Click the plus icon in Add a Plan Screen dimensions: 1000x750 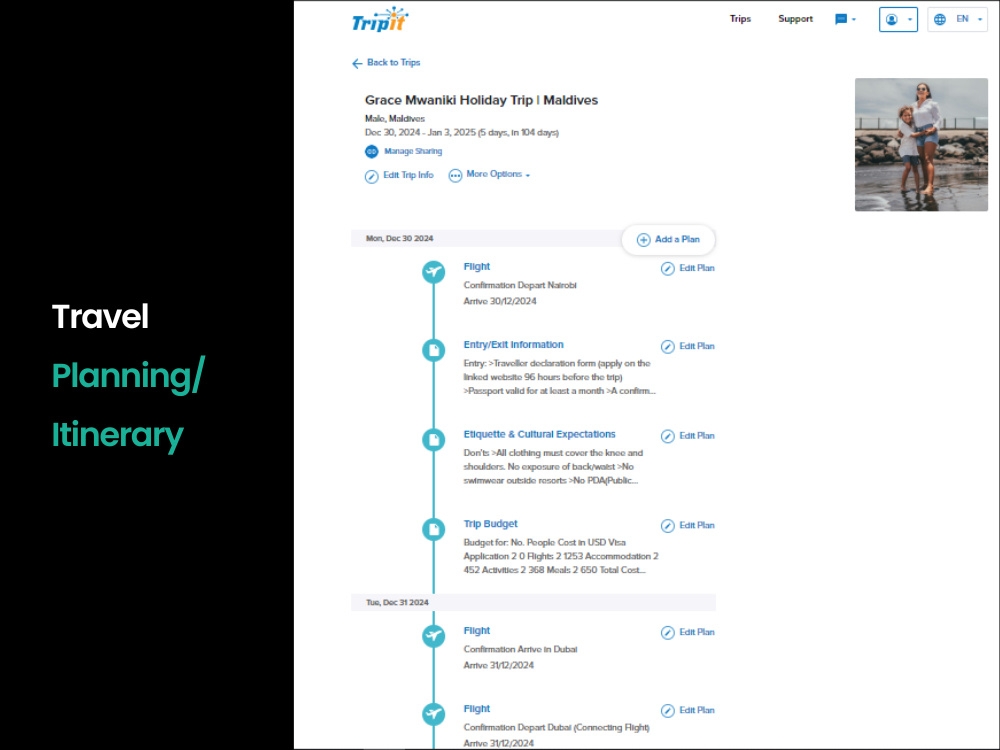click(643, 240)
